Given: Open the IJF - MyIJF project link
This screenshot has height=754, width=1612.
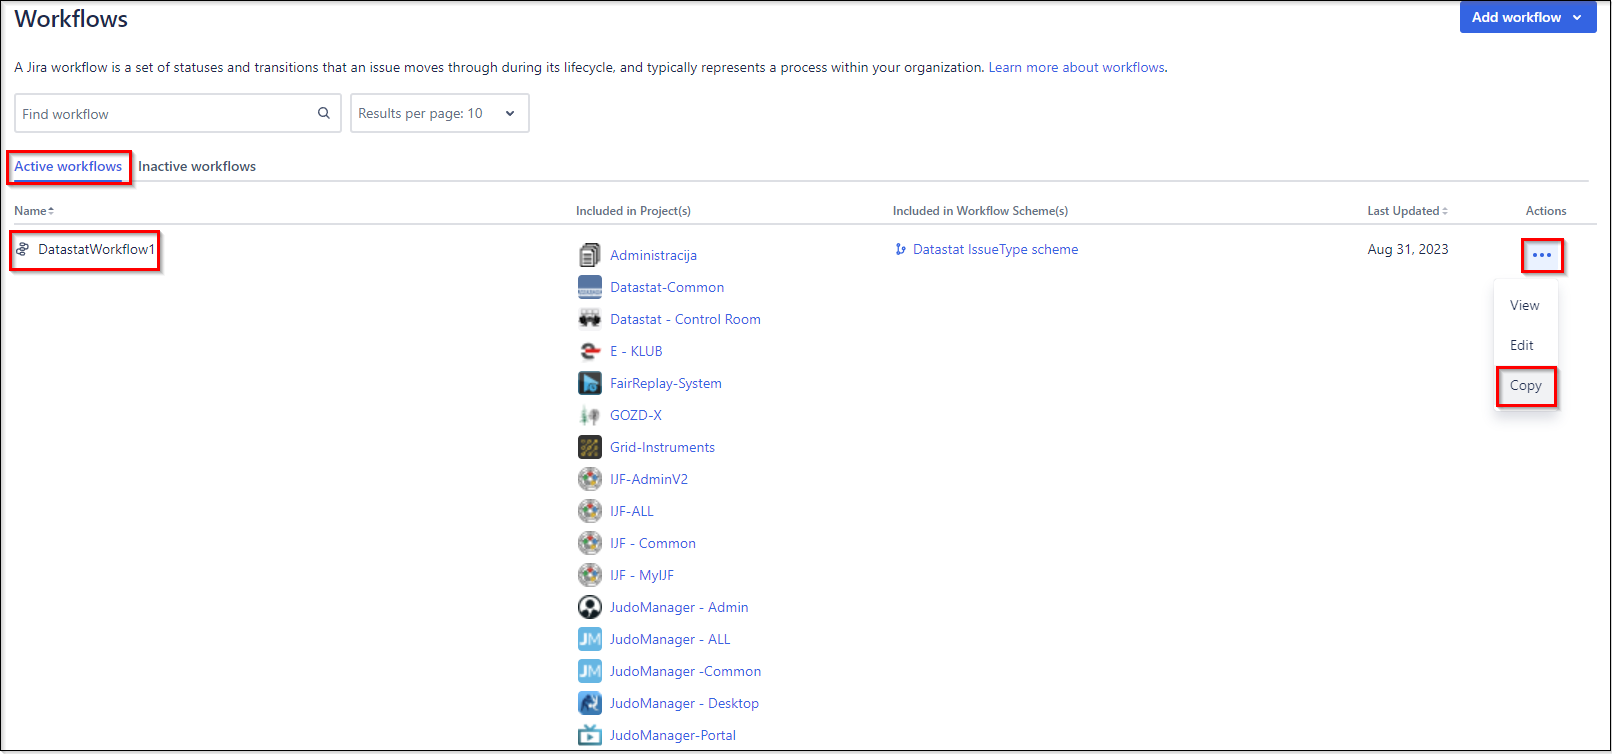Looking at the screenshot, I should 642,575.
